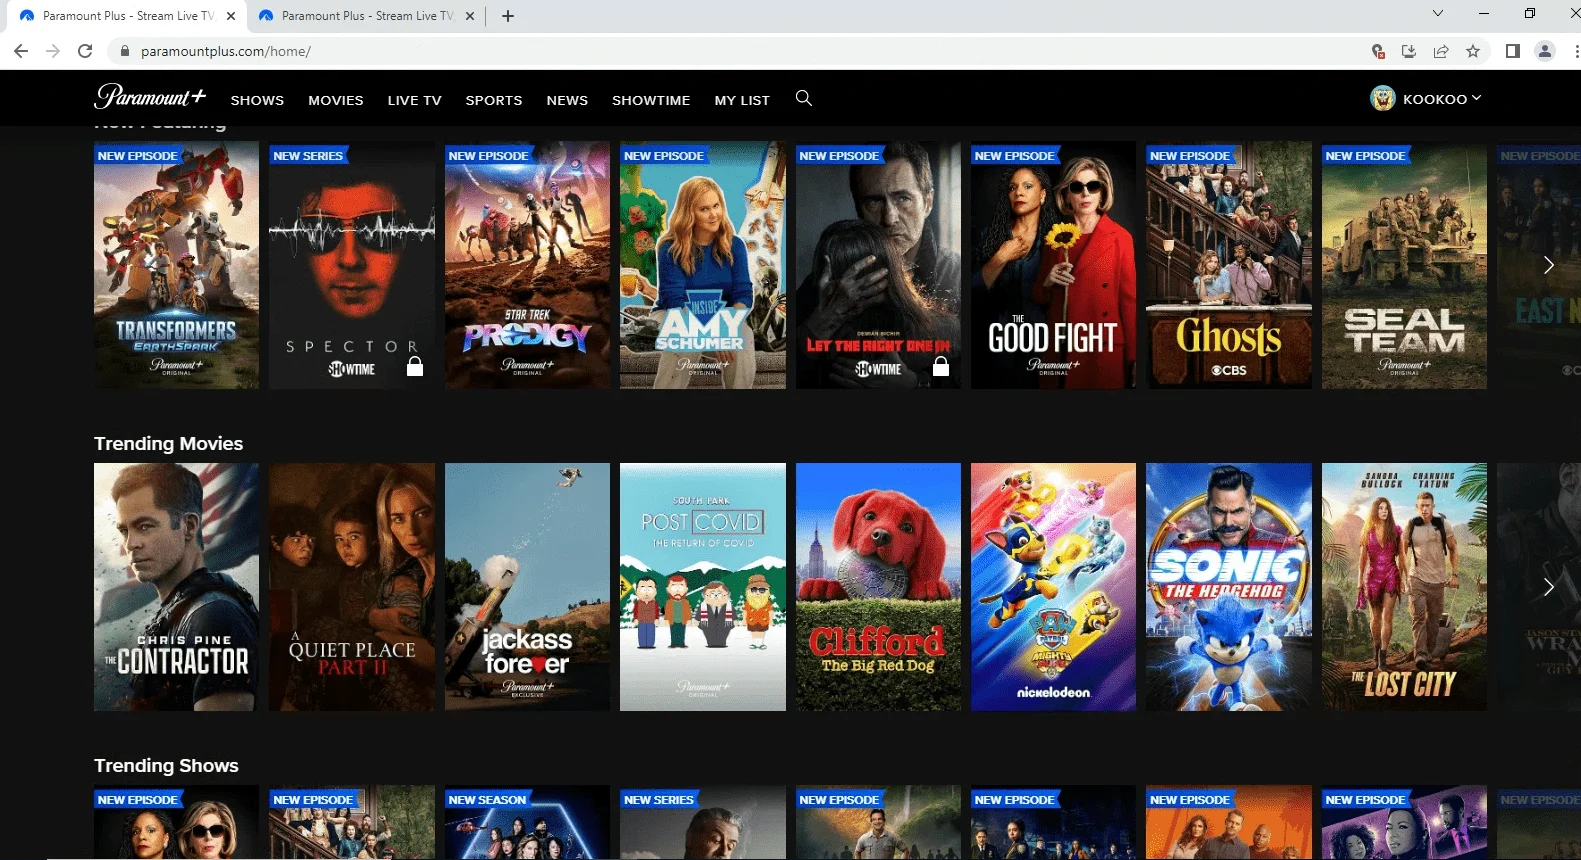Open the browser side panel icon

click(x=1513, y=51)
